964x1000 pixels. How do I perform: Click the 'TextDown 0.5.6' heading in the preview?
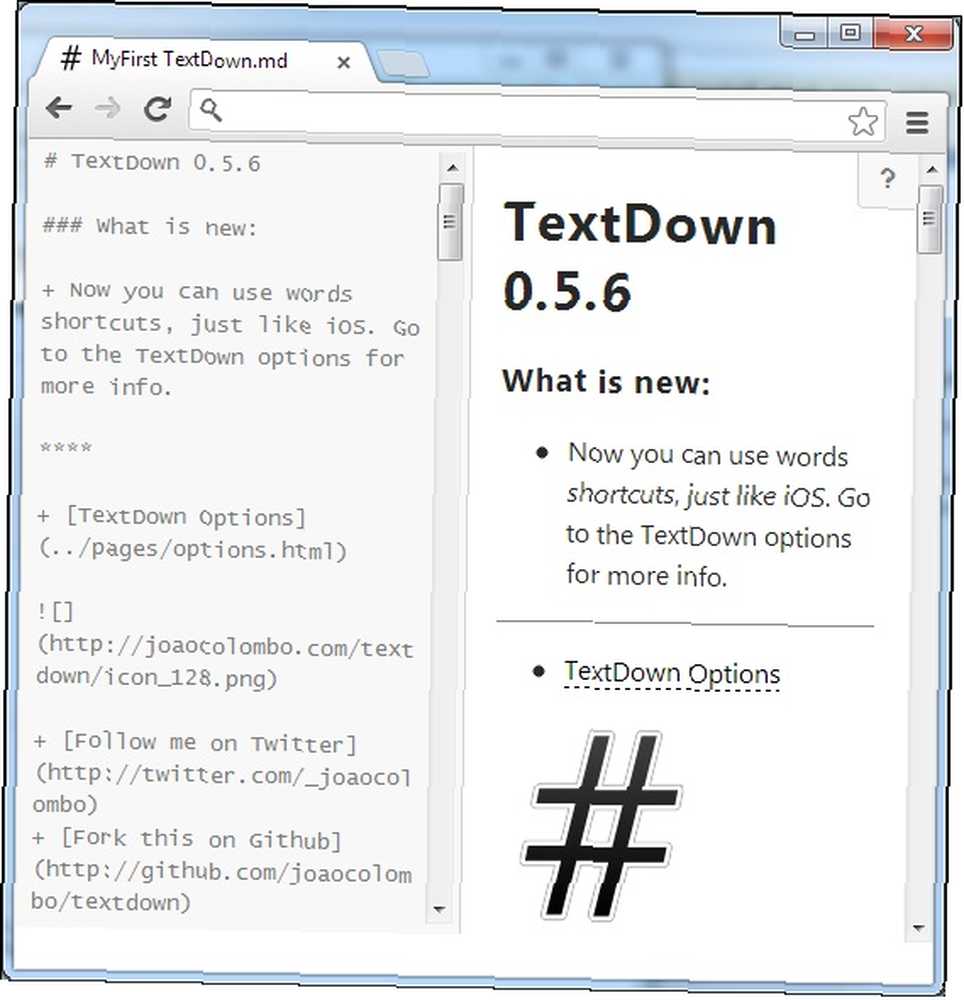click(639, 256)
